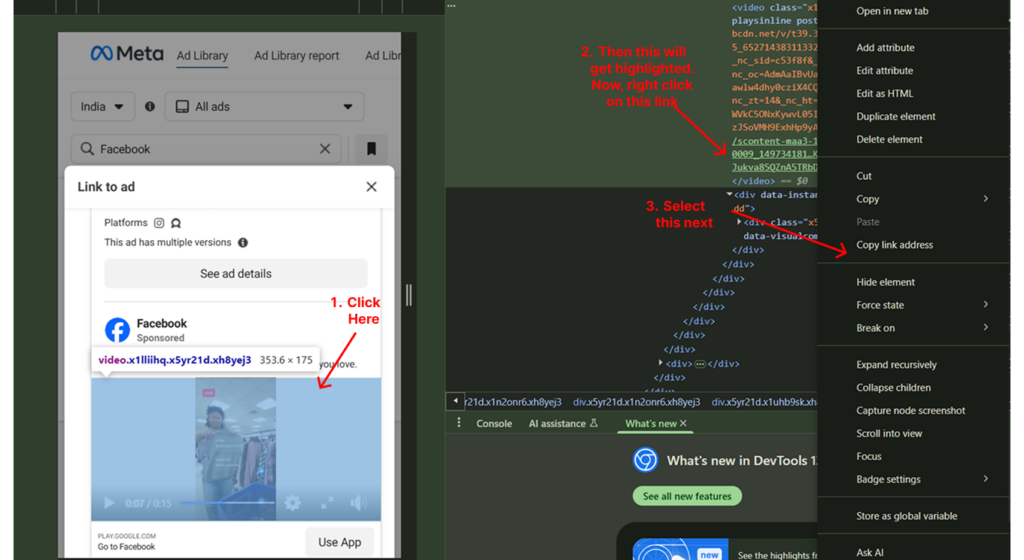Image resolution: width=1024 pixels, height=560 pixels.
Task: Open the India country dropdown
Action: 103,106
